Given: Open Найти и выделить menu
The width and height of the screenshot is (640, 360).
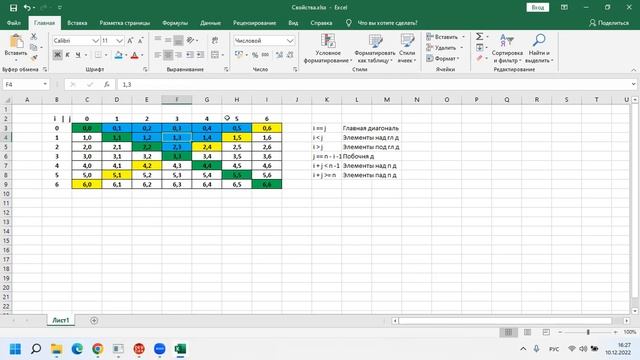Looking at the screenshot, I should click(539, 48).
